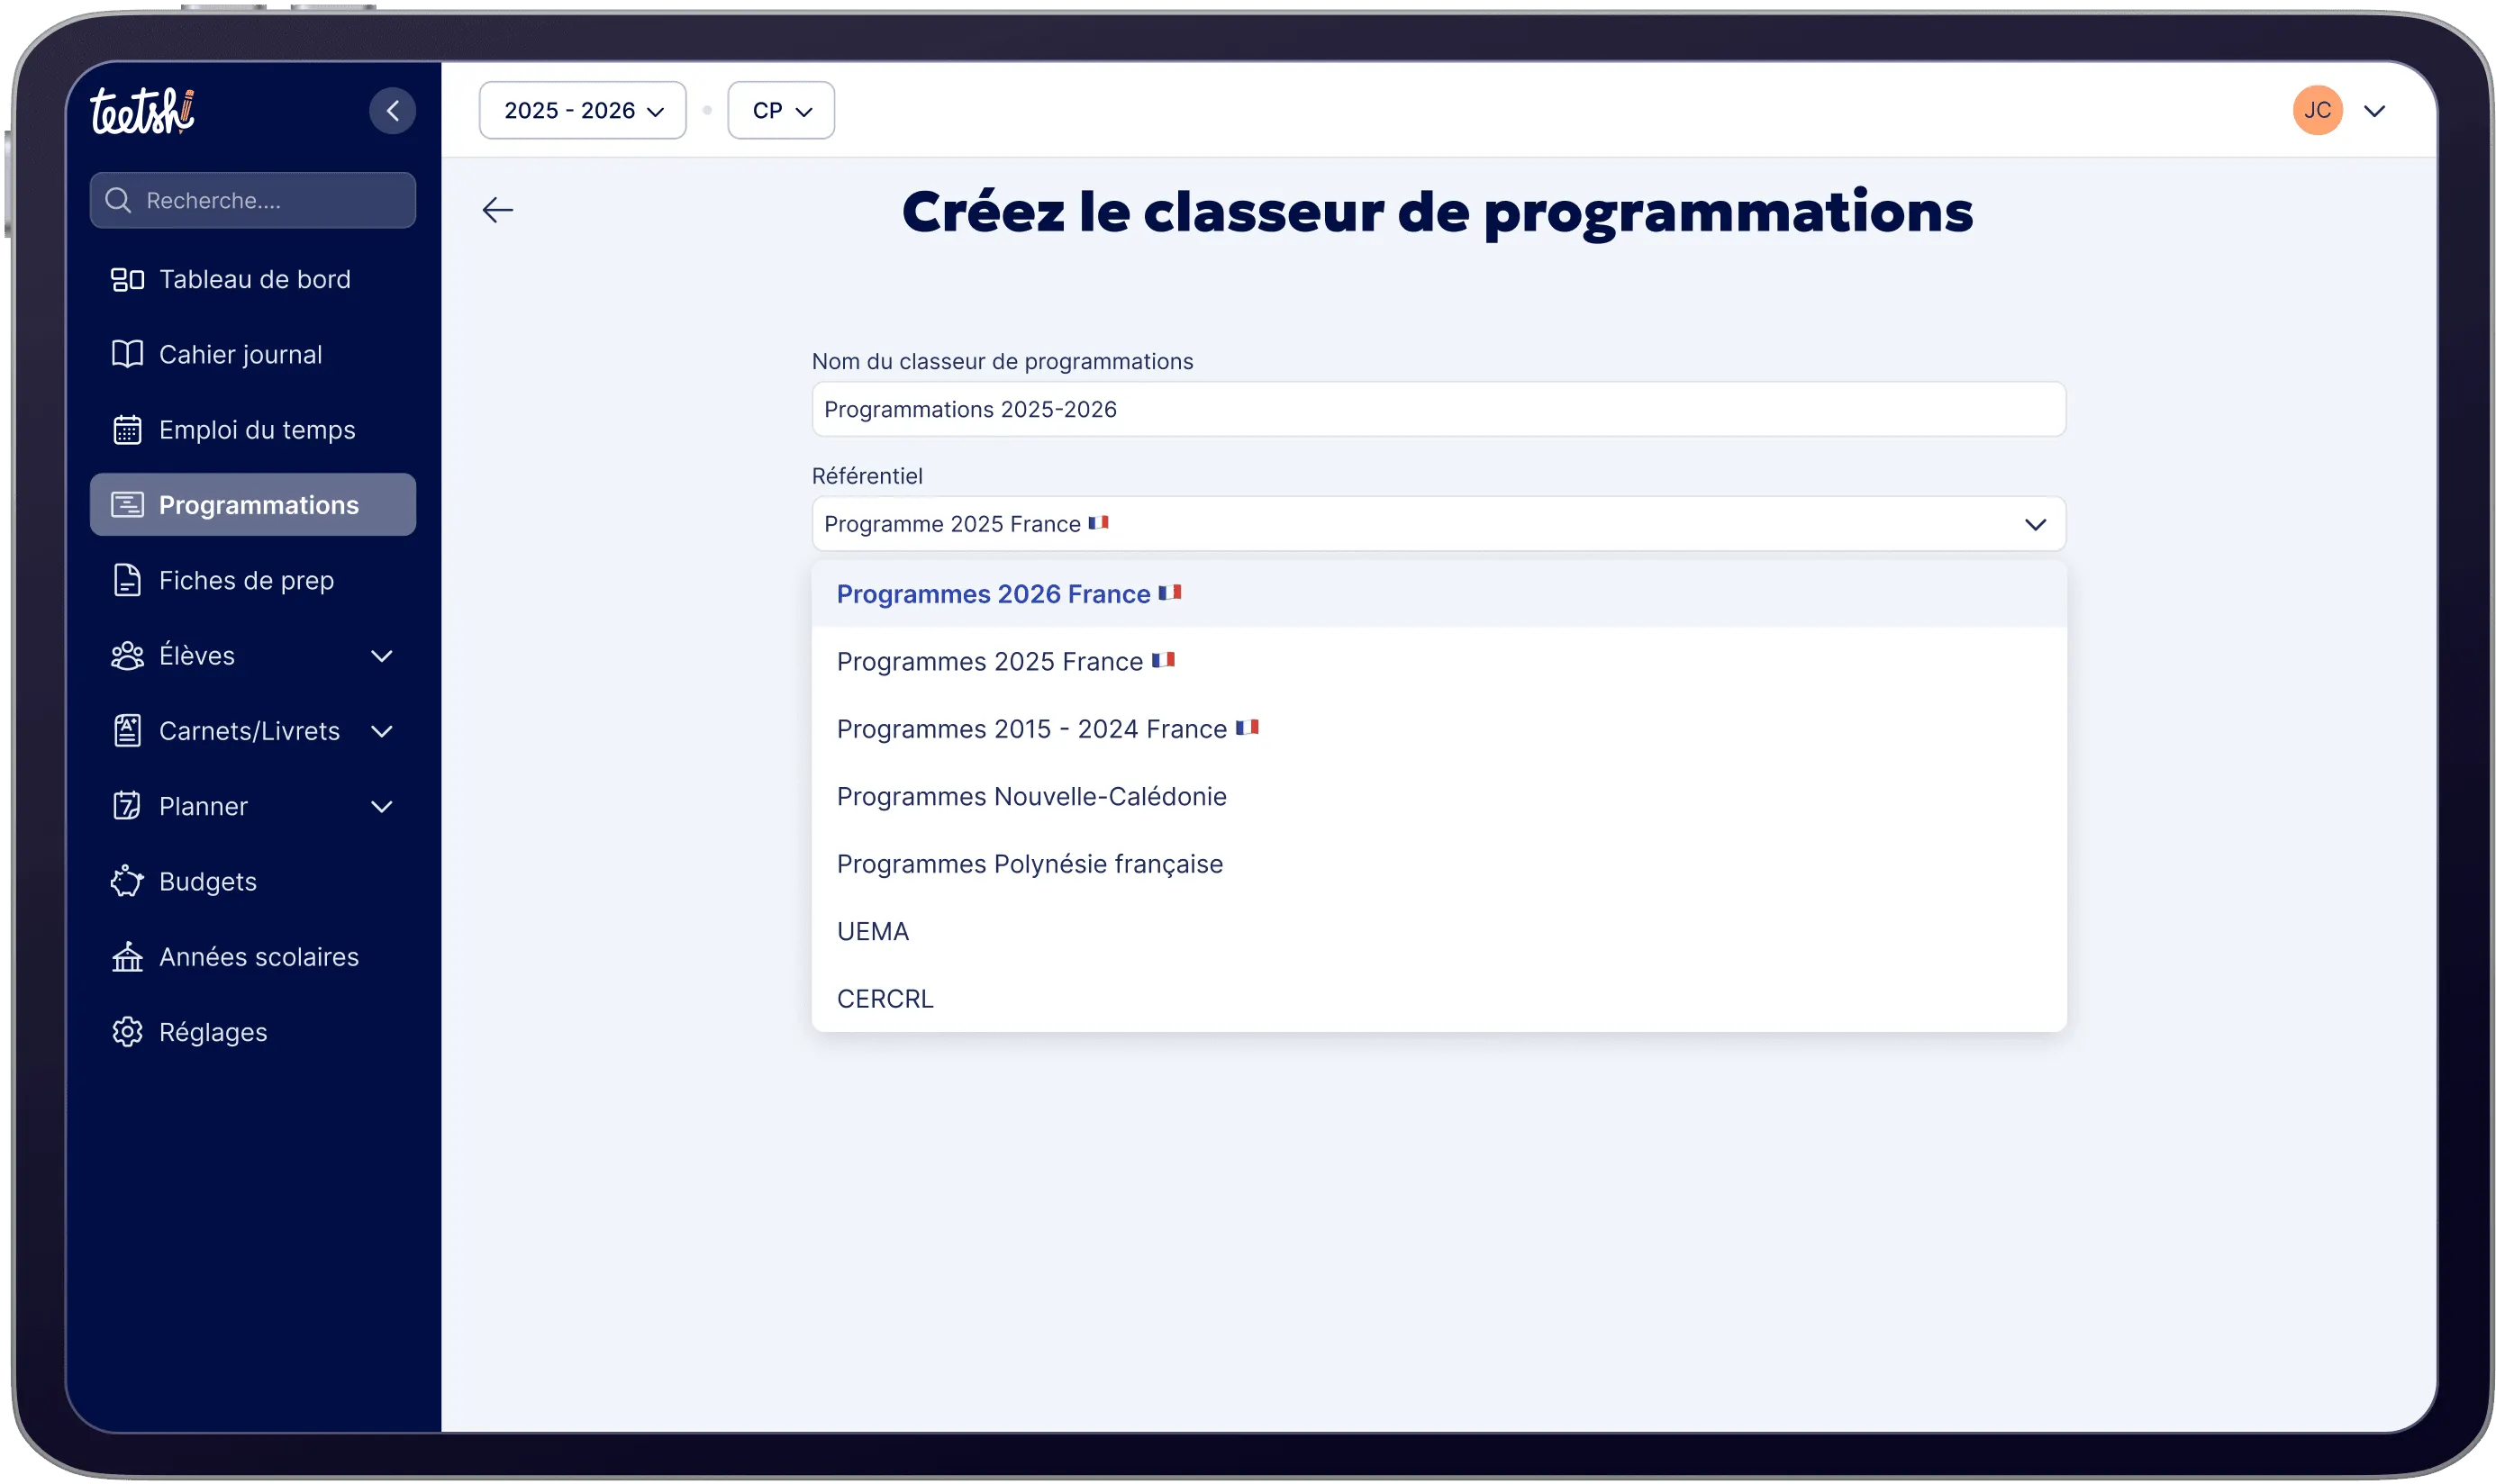Choose Programmes 2025 France option
The height and width of the screenshot is (1484, 2496).
pos(1438,661)
